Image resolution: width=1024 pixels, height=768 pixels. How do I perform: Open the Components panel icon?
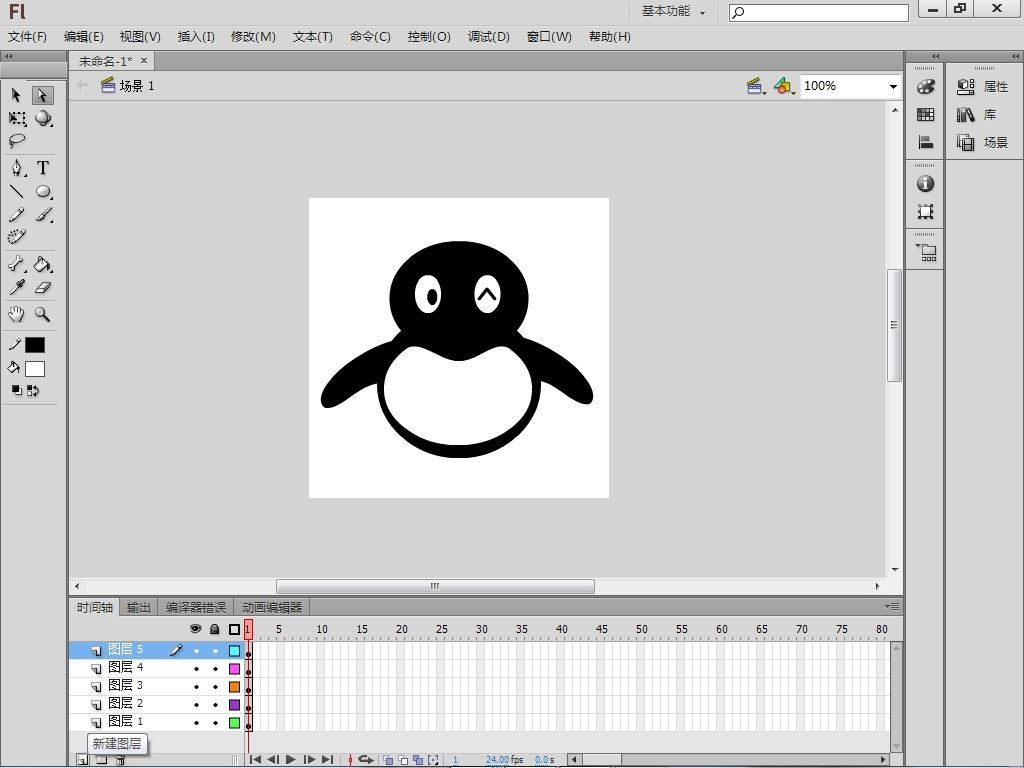pos(927,253)
